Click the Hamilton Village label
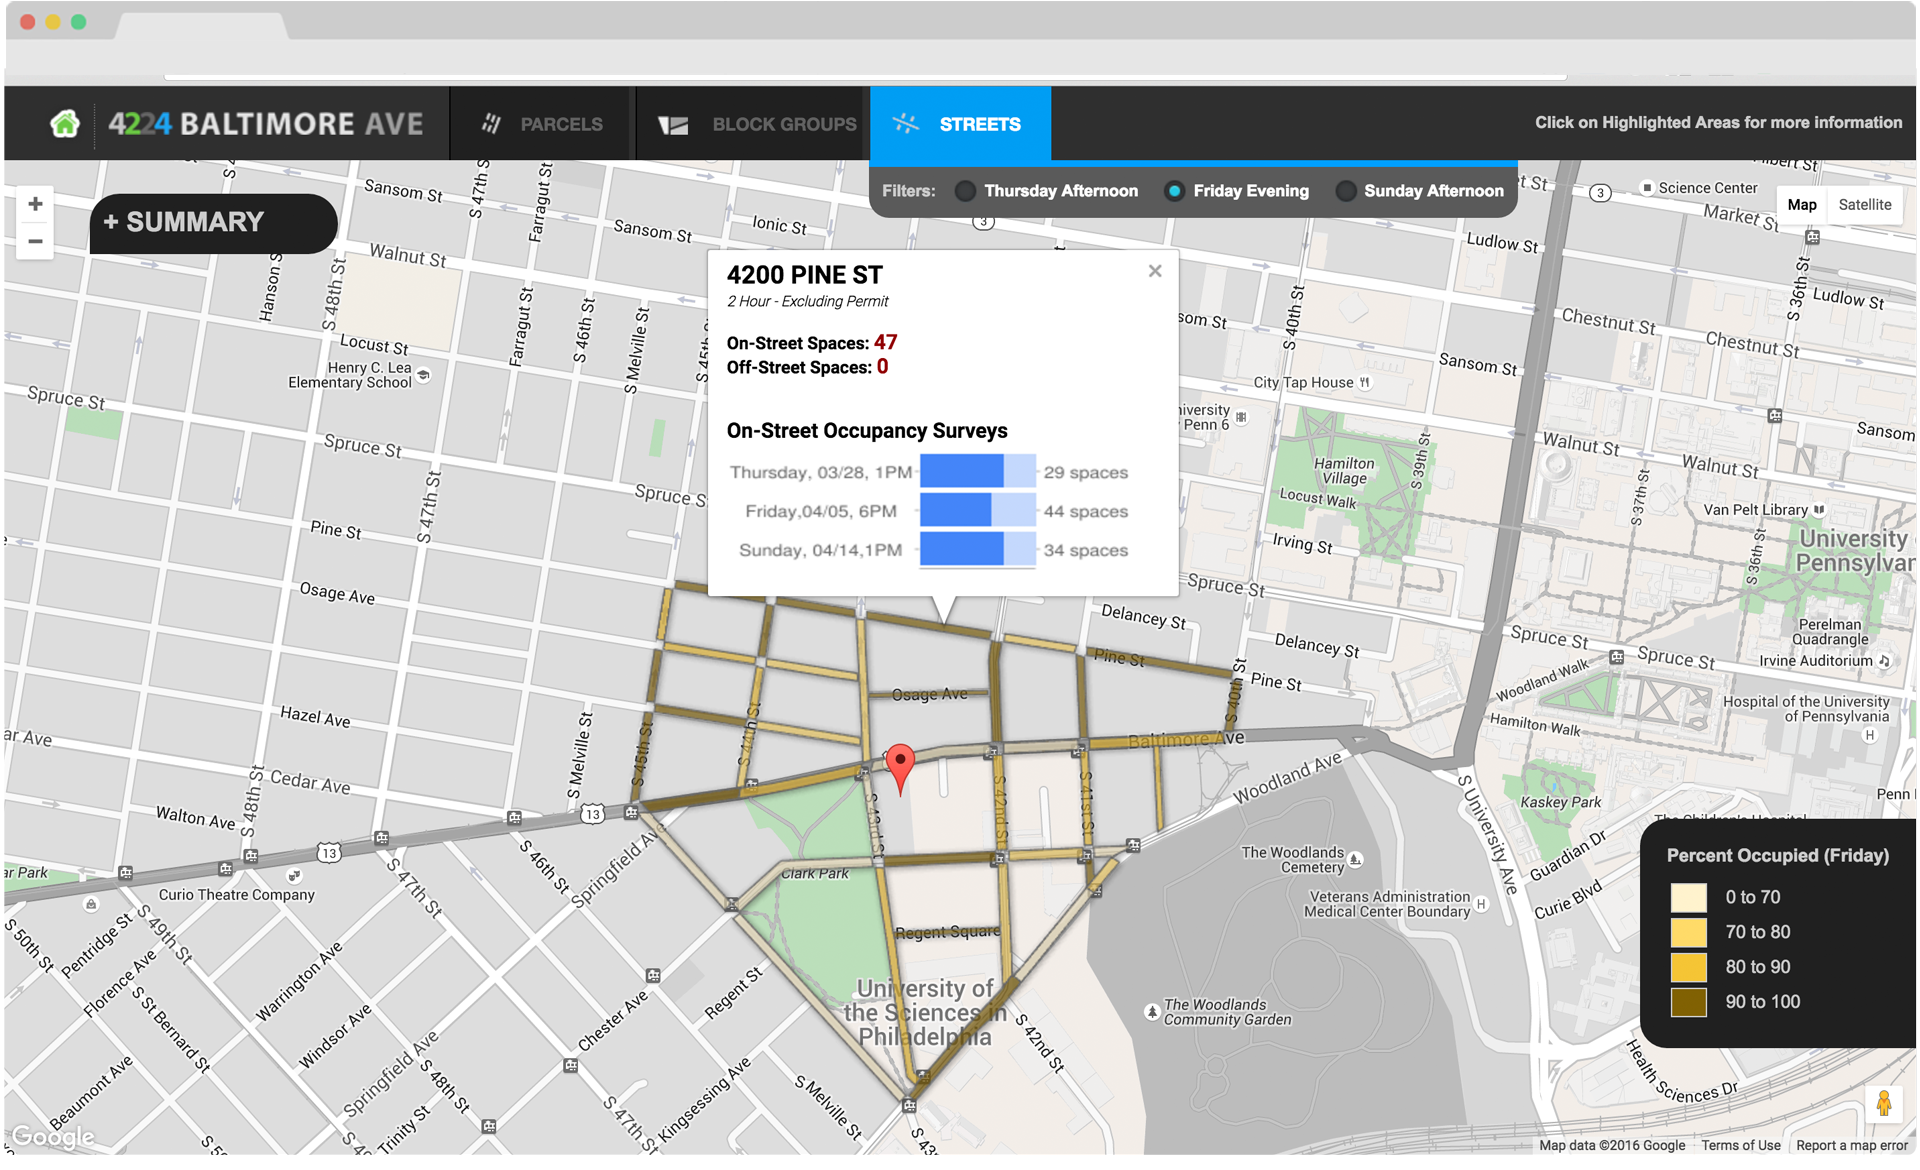This screenshot has height=1170, width=1920. pos(1344,471)
